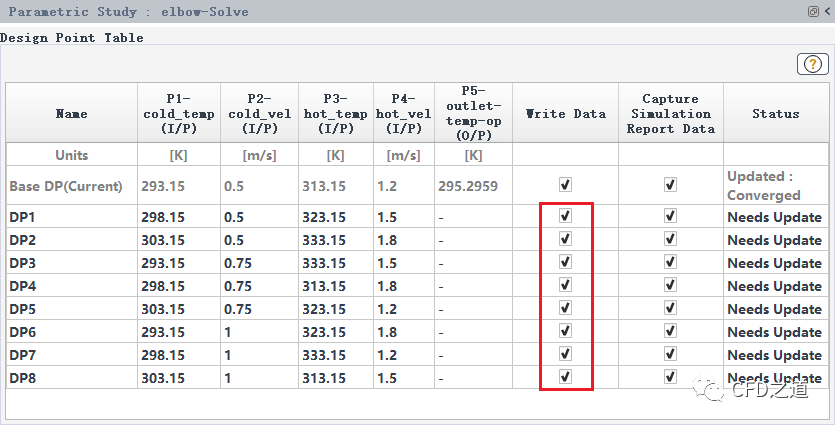
Task: Toggle Capture Simulation Report Data for DP6
Action: pos(670,331)
